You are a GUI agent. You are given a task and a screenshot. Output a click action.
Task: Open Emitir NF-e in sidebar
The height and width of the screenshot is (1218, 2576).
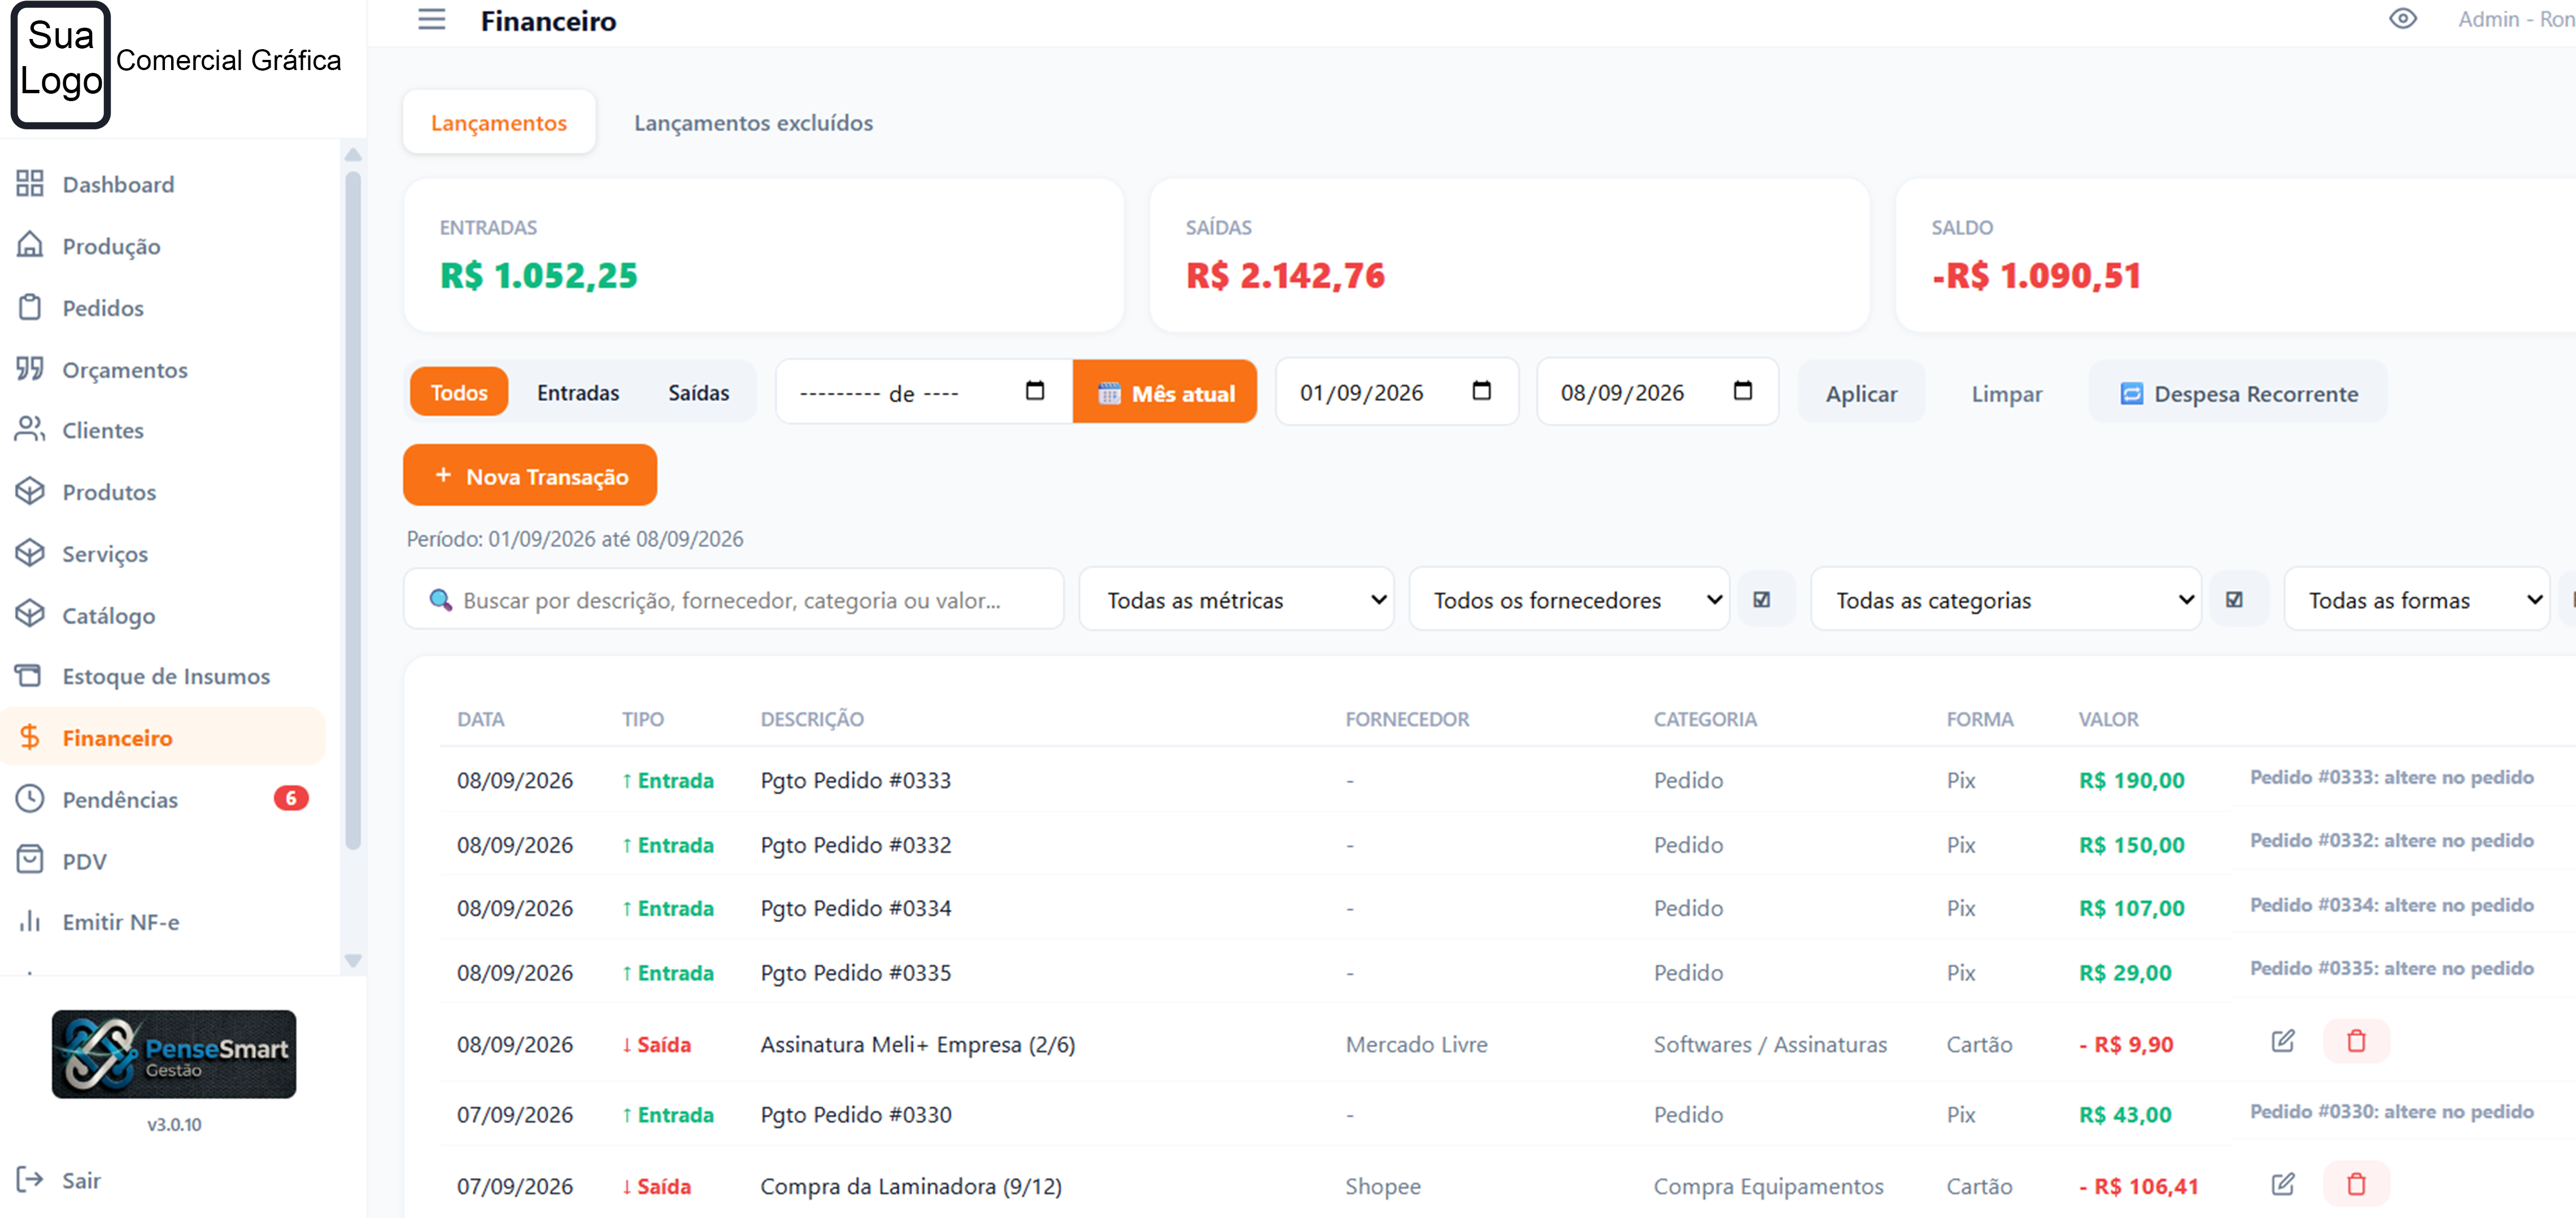121,922
